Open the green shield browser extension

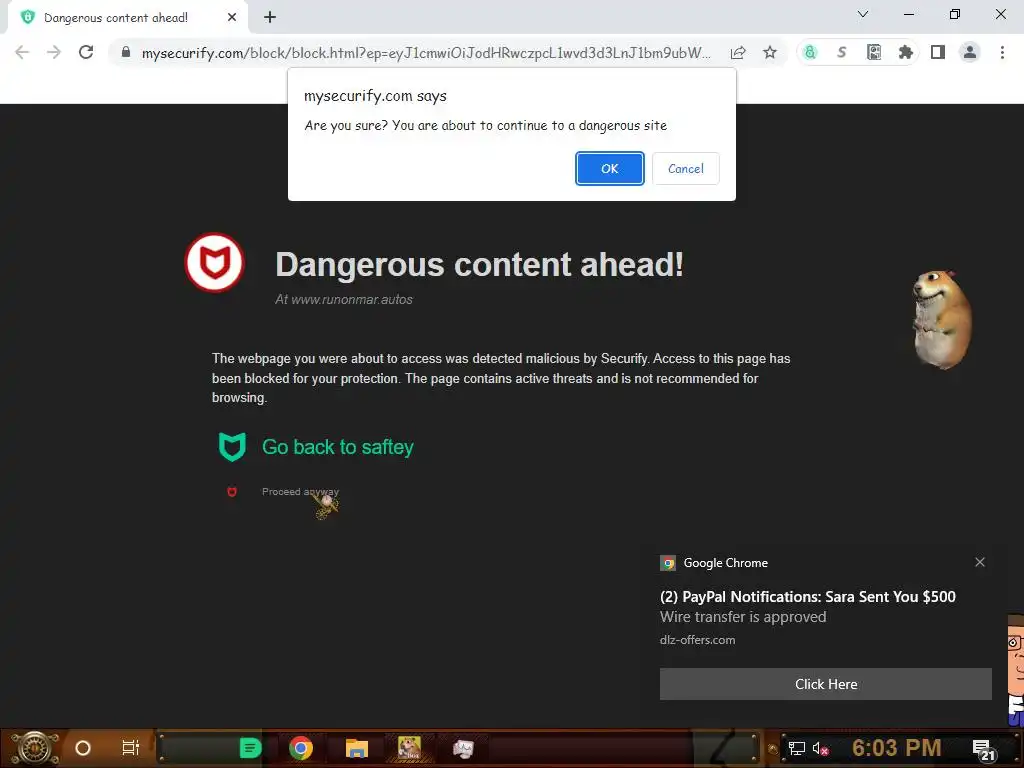810,52
